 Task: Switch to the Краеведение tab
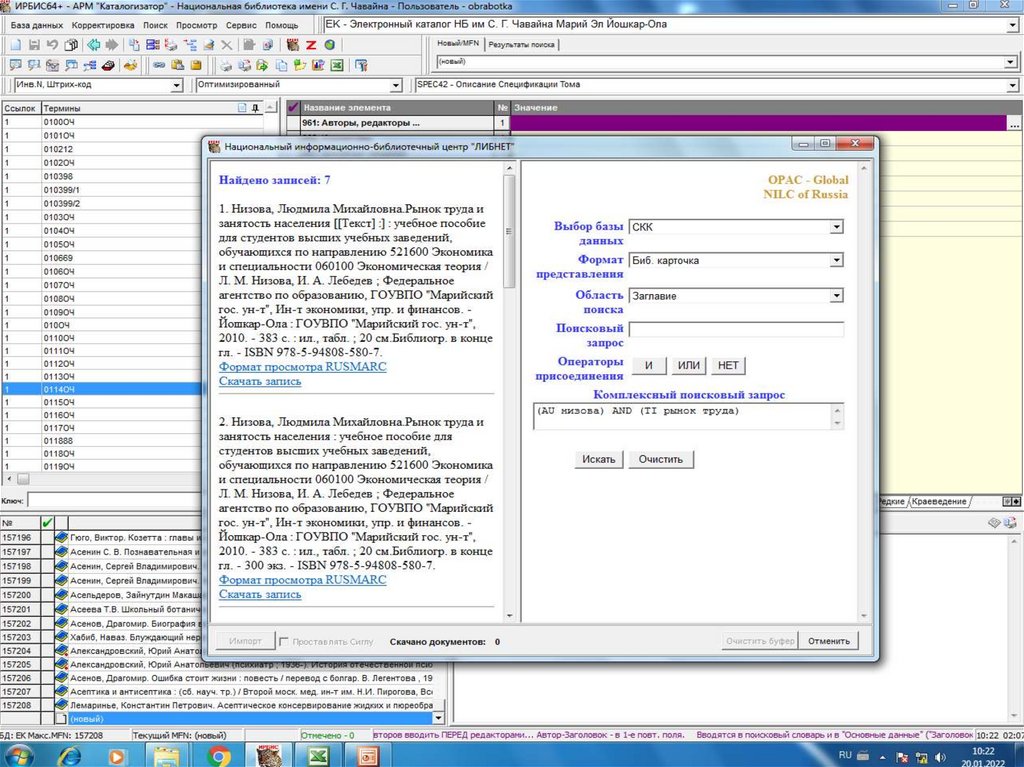(939, 501)
